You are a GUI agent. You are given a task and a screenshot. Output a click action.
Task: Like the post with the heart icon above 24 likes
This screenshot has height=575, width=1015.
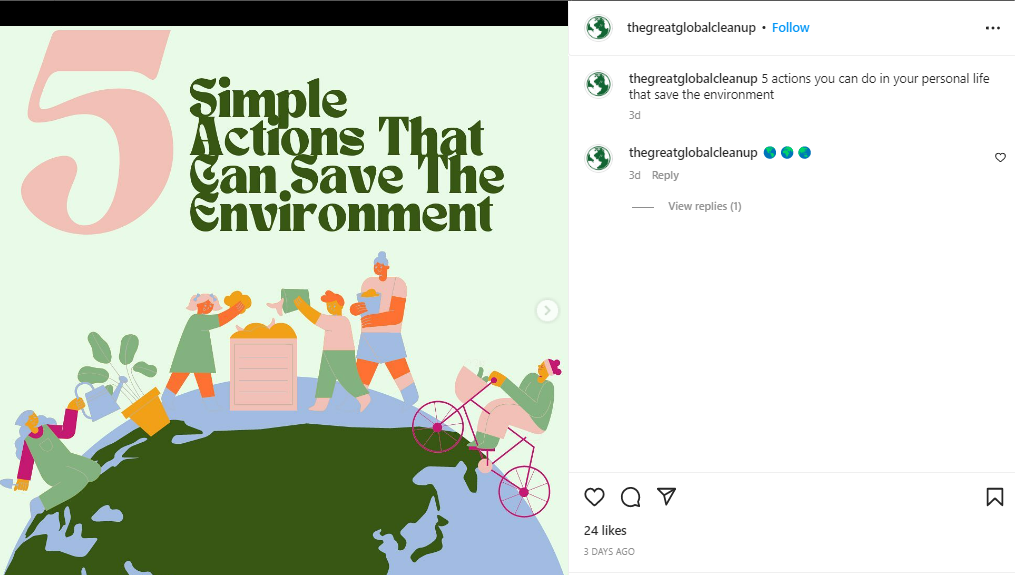[x=594, y=497]
